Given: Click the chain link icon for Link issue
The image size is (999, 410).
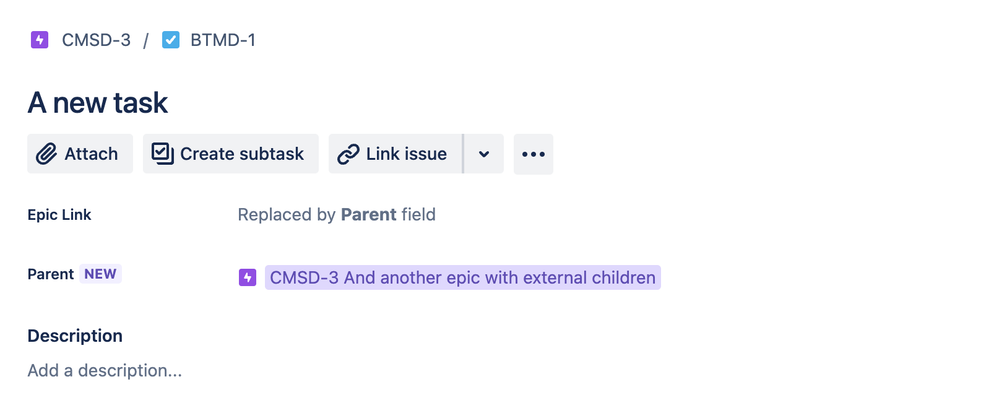Looking at the screenshot, I should point(348,154).
